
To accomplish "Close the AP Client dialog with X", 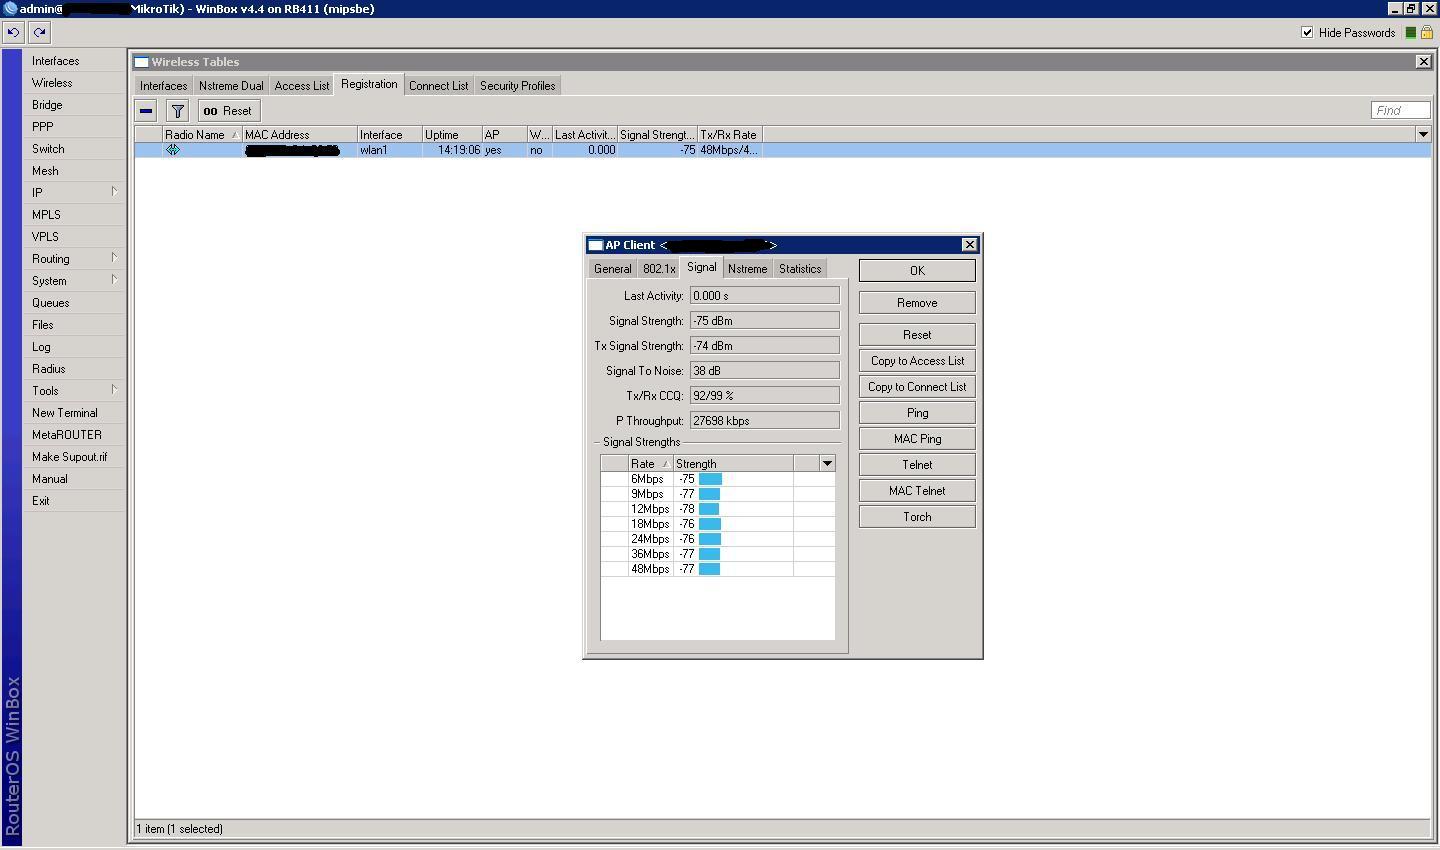I will (969, 245).
